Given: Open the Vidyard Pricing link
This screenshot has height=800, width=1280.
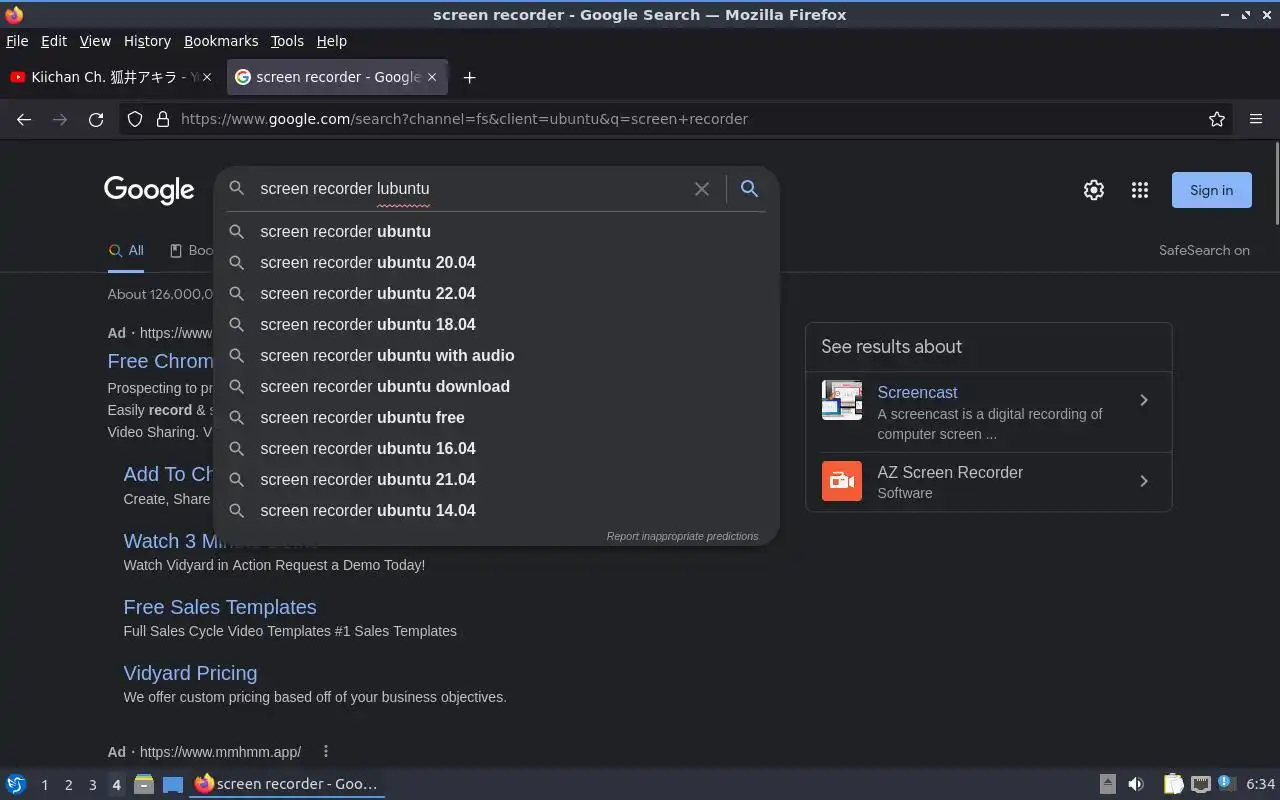Looking at the screenshot, I should pos(190,673).
